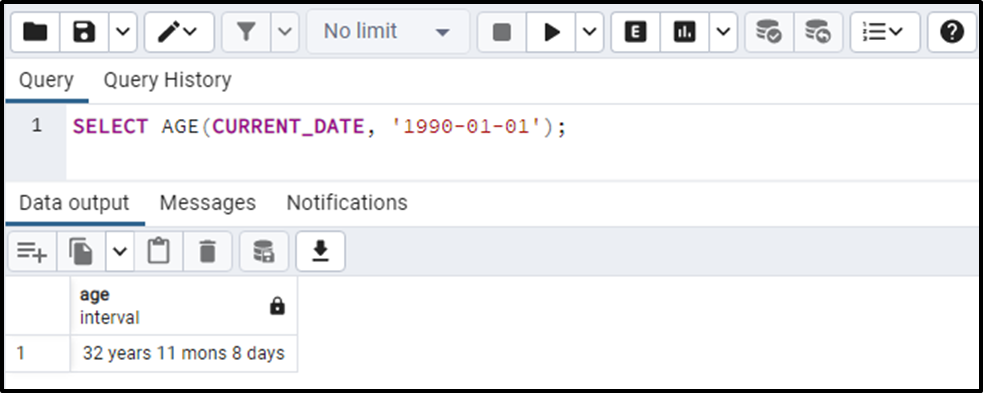983x393 pixels.
Task: Open the Notifications tab
Action: pyautogui.click(x=347, y=203)
